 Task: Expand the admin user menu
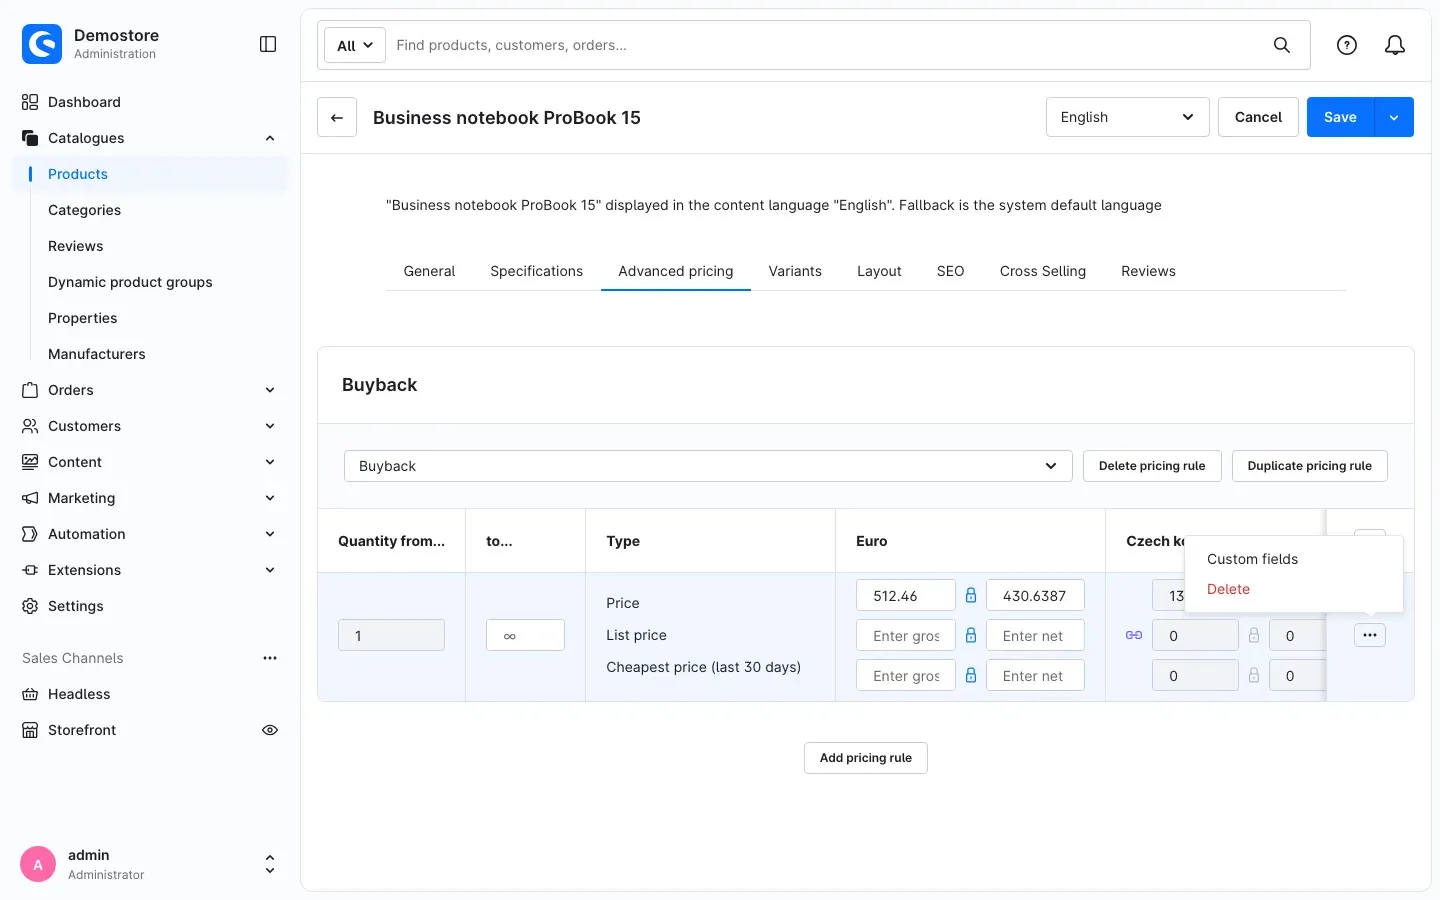pyautogui.click(x=270, y=864)
